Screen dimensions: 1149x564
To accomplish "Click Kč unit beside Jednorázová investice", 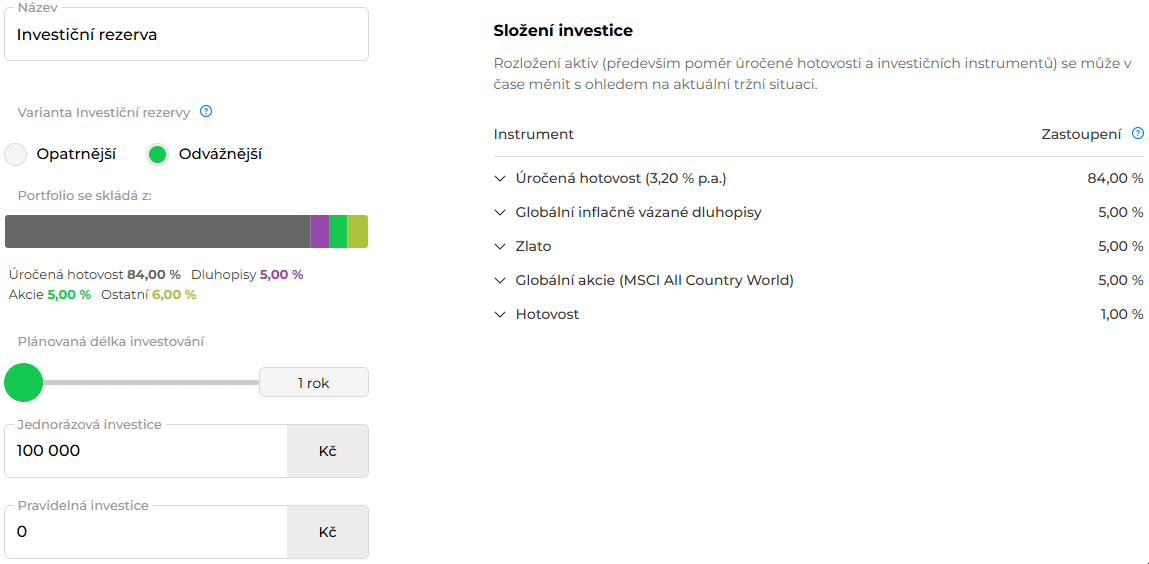I will click(328, 451).
